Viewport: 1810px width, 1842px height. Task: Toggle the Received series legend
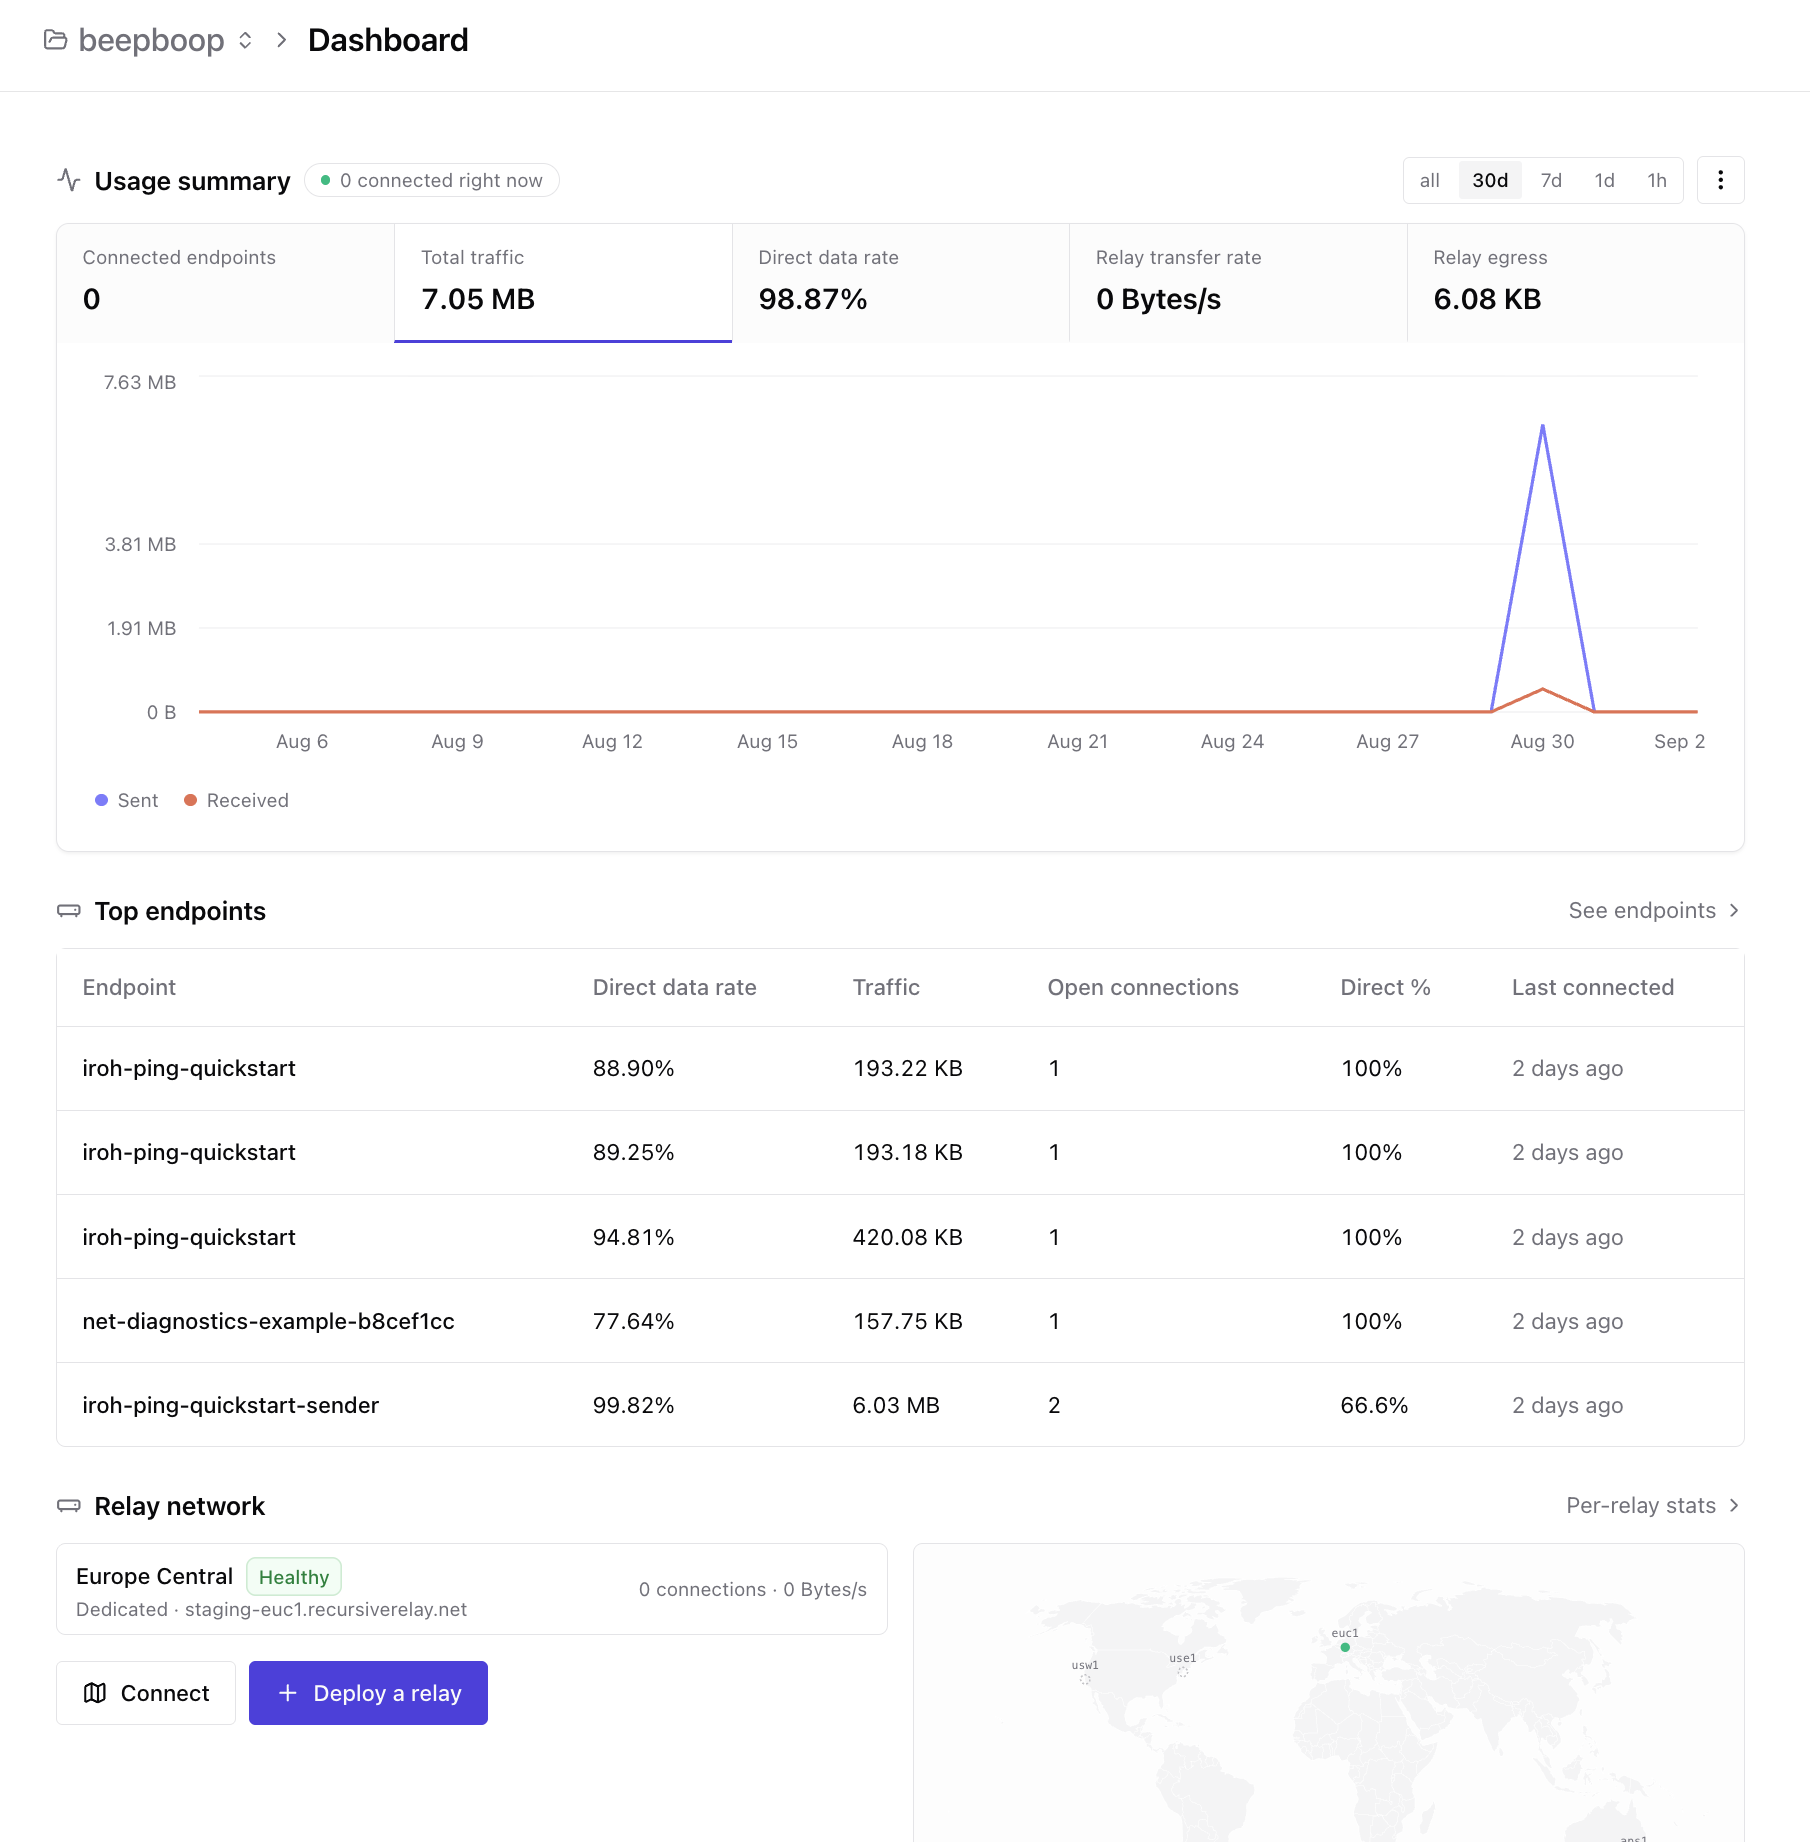(x=237, y=800)
